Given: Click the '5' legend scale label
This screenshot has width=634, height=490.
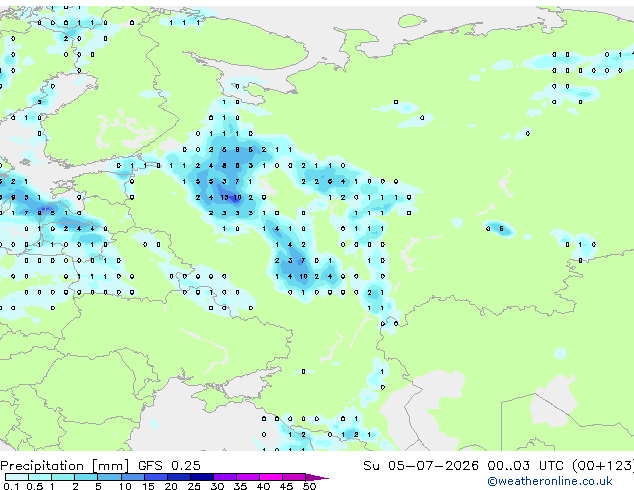Looking at the screenshot, I should pyautogui.click(x=98, y=486).
